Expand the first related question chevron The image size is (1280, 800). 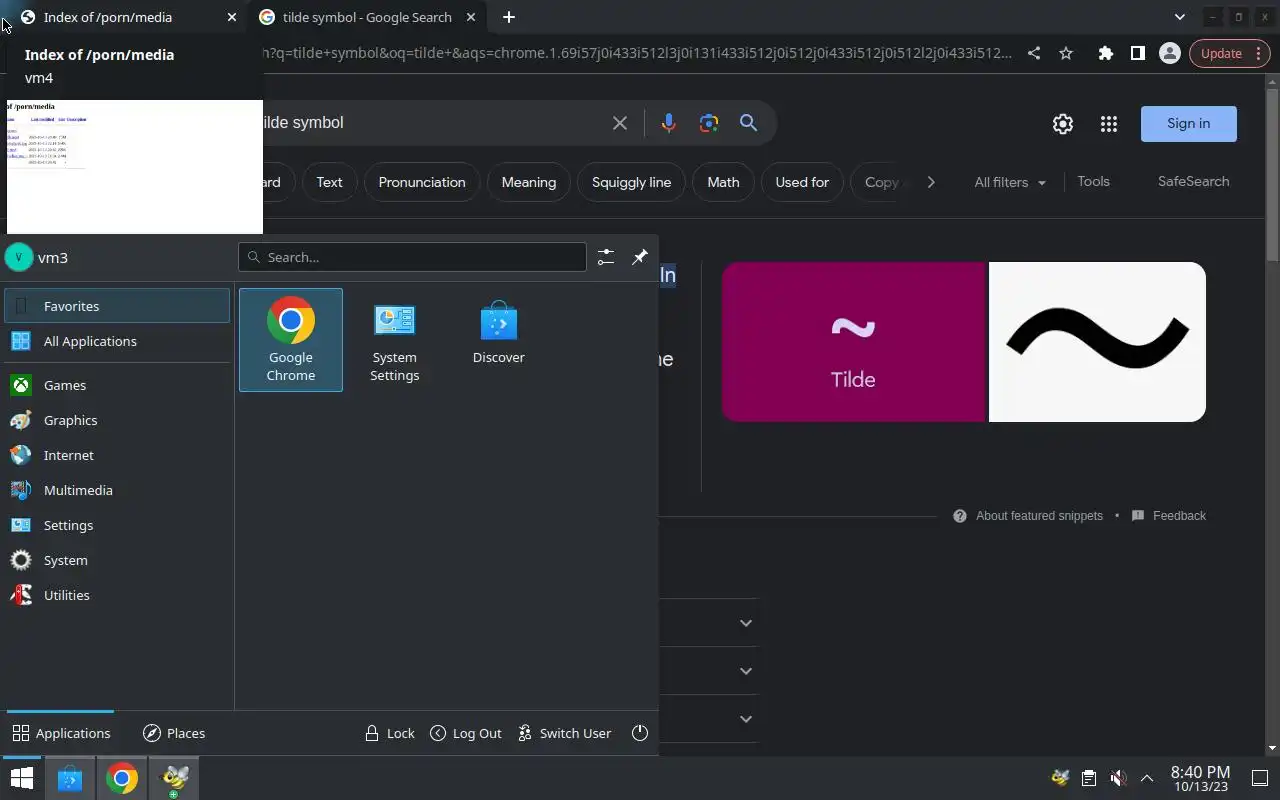[x=746, y=623]
